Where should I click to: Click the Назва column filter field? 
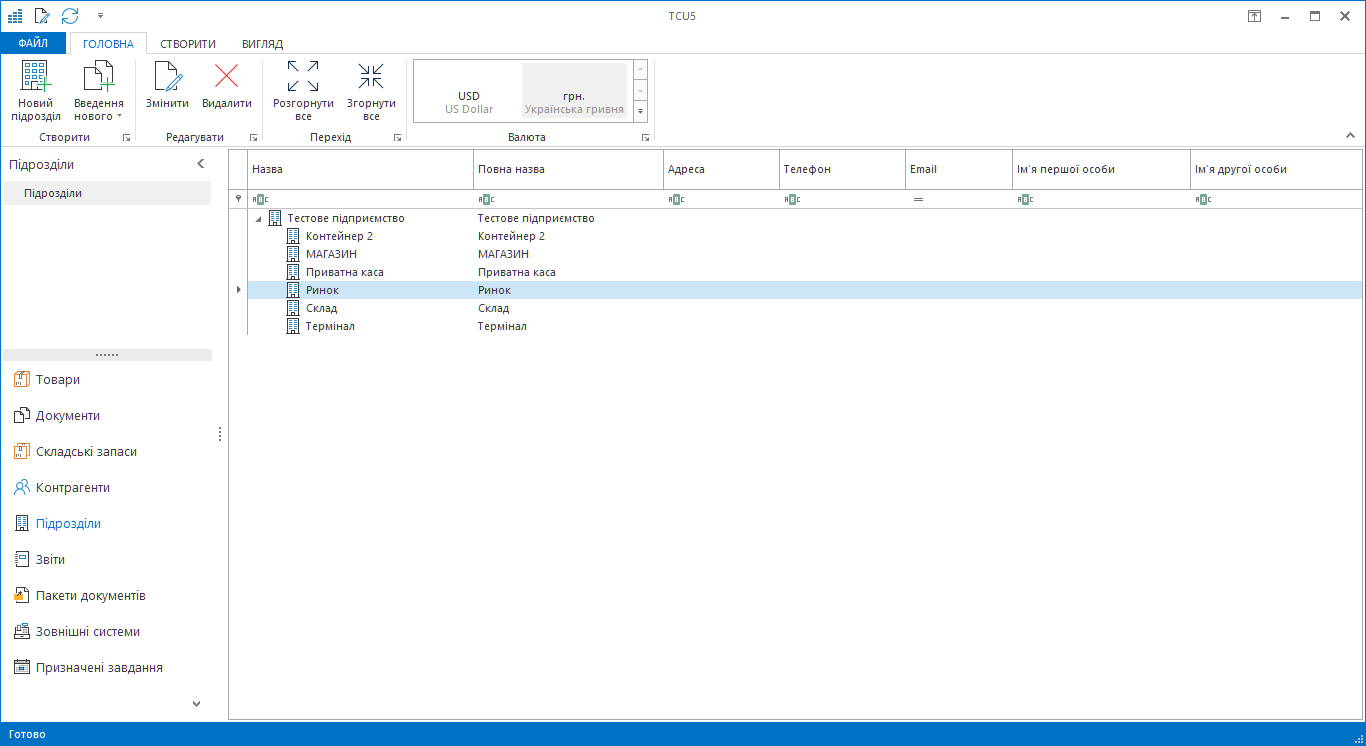pos(360,199)
